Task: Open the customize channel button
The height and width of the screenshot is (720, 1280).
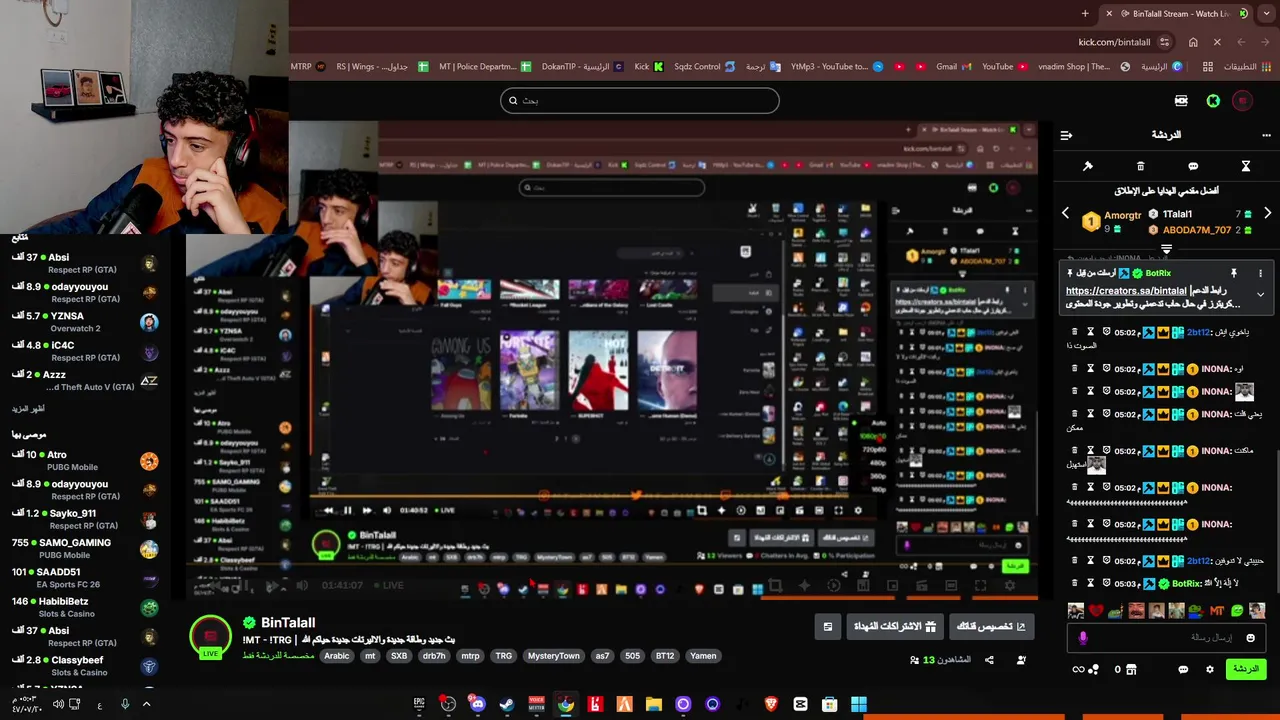Action: (991, 627)
